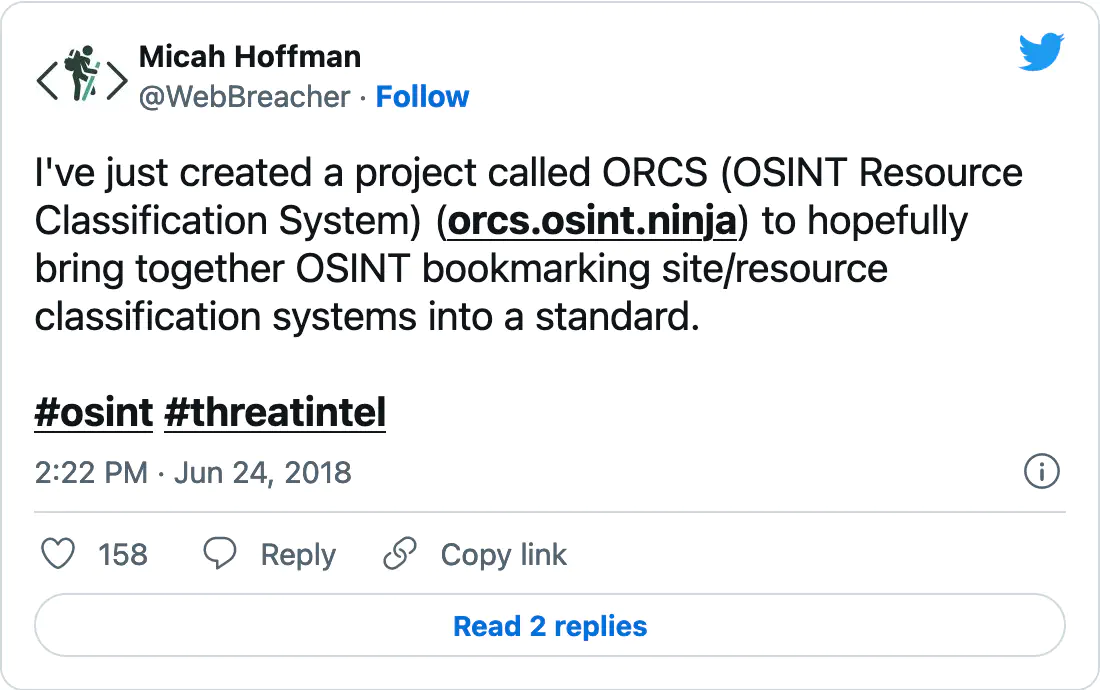Click the speech bubble reply icon
The image size is (1100, 690).
pos(220,553)
